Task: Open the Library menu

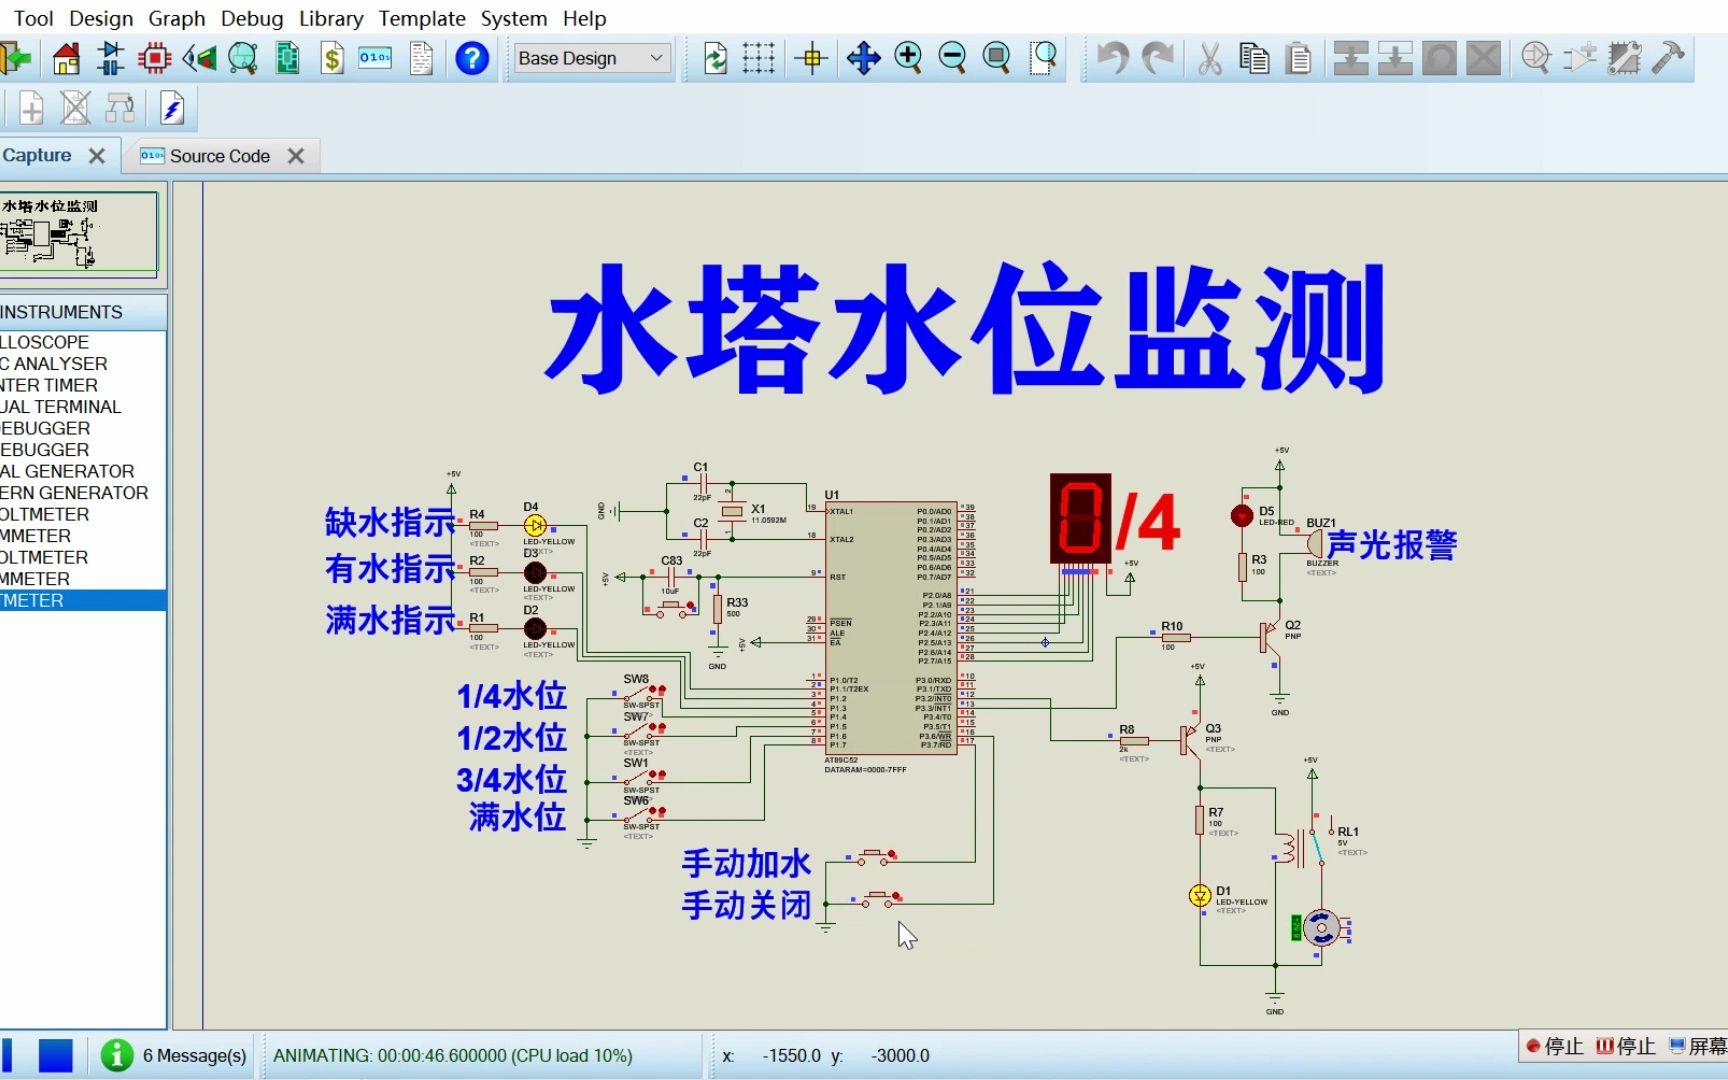Action: pyautogui.click(x=331, y=18)
